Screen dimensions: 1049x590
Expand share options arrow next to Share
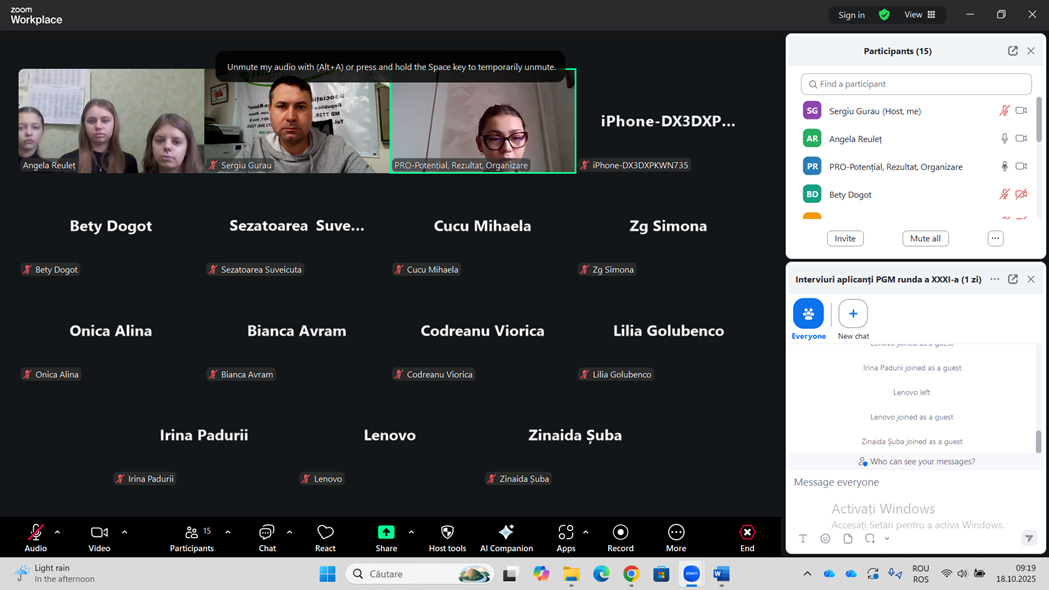pos(411,532)
